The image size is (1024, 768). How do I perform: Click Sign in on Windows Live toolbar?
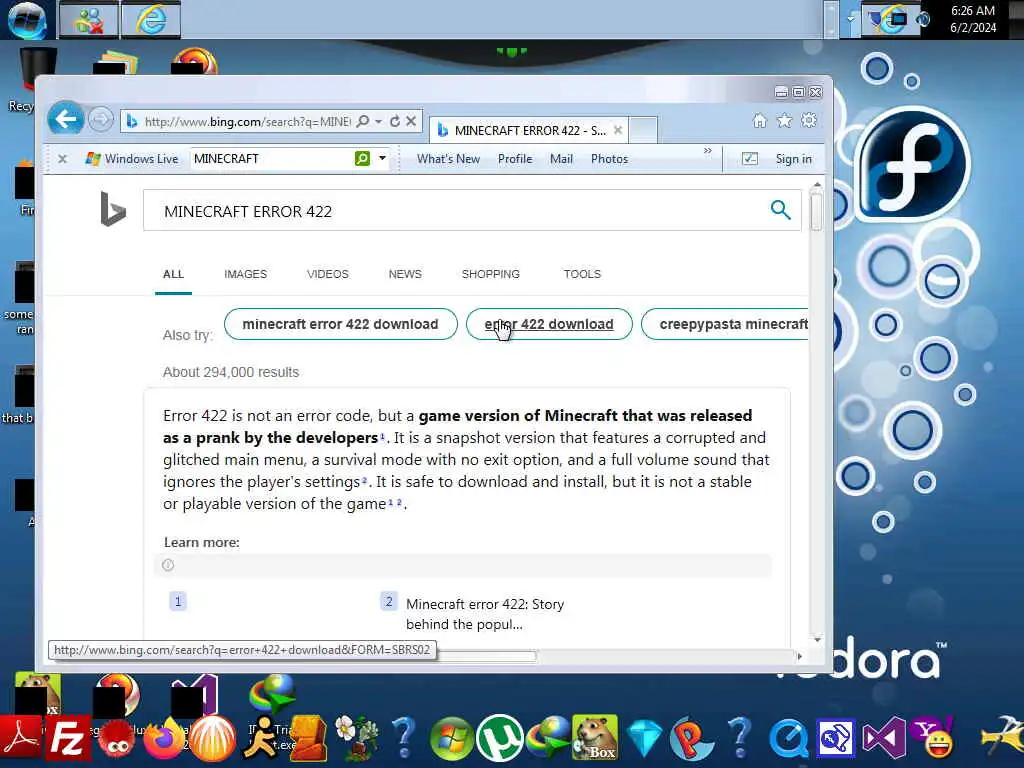tap(793, 159)
